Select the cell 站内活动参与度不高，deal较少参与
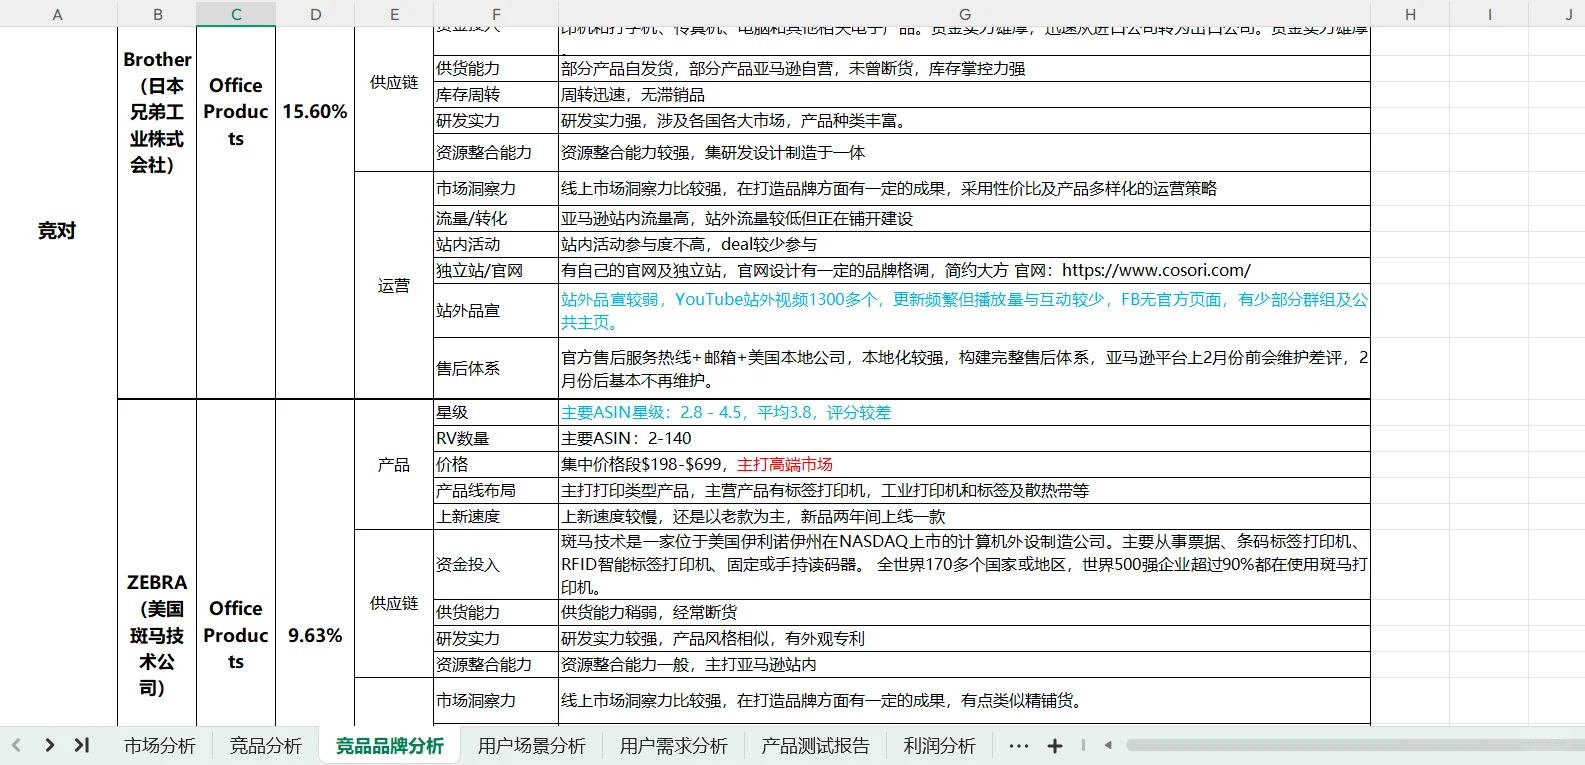This screenshot has width=1585, height=765. coord(964,245)
